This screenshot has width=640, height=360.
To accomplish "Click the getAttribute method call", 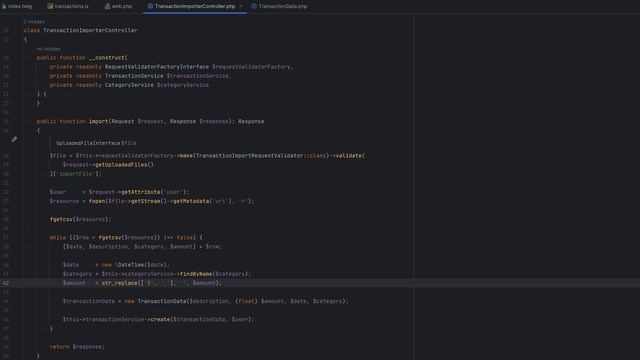I will click(x=140, y=192).
